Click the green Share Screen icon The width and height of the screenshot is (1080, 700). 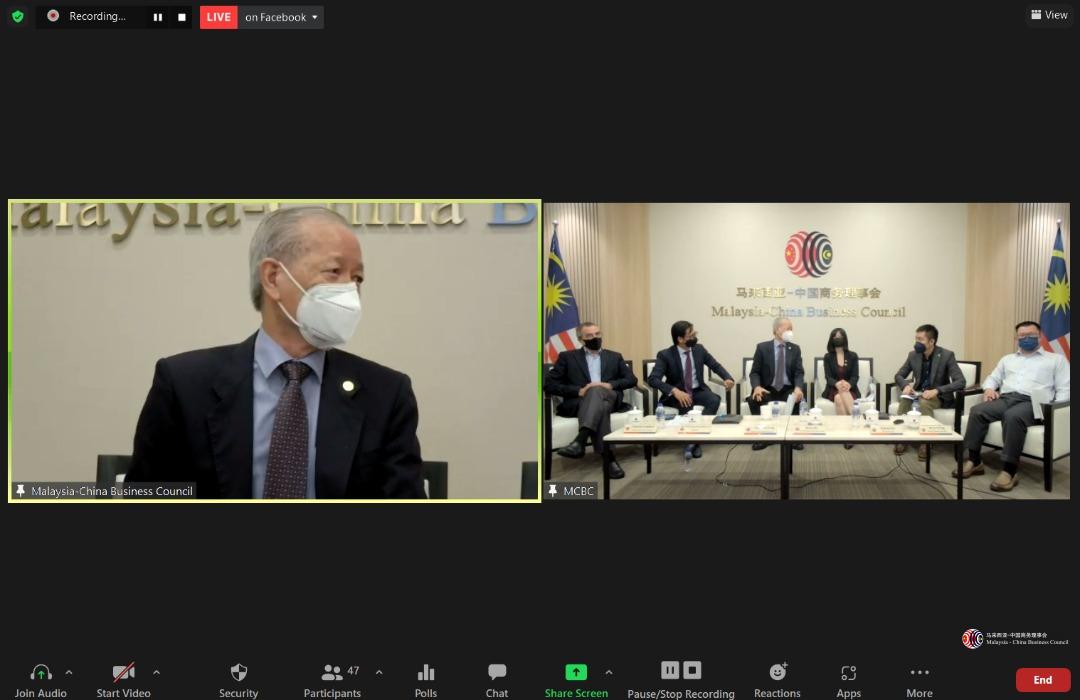[576, 672]
